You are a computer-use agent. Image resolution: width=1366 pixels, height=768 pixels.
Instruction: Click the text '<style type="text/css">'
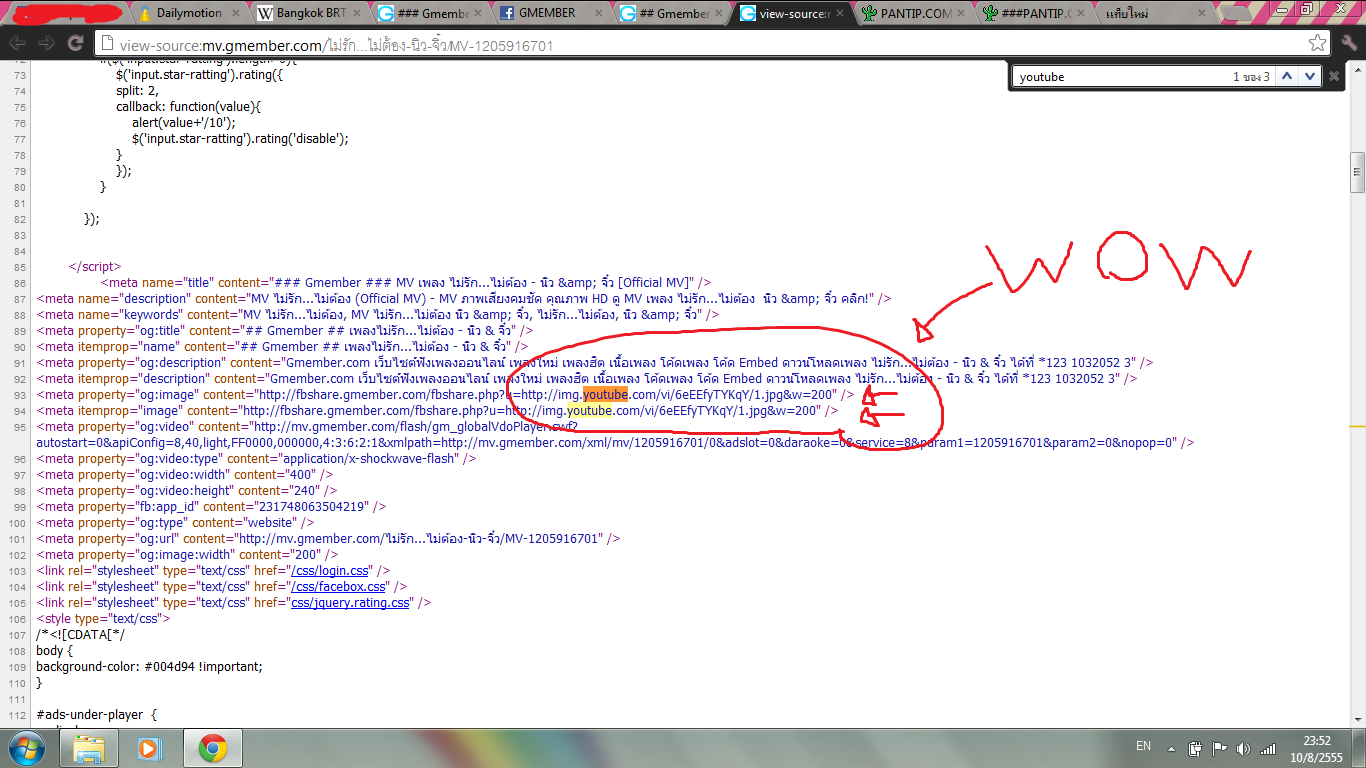coord(103,619)
